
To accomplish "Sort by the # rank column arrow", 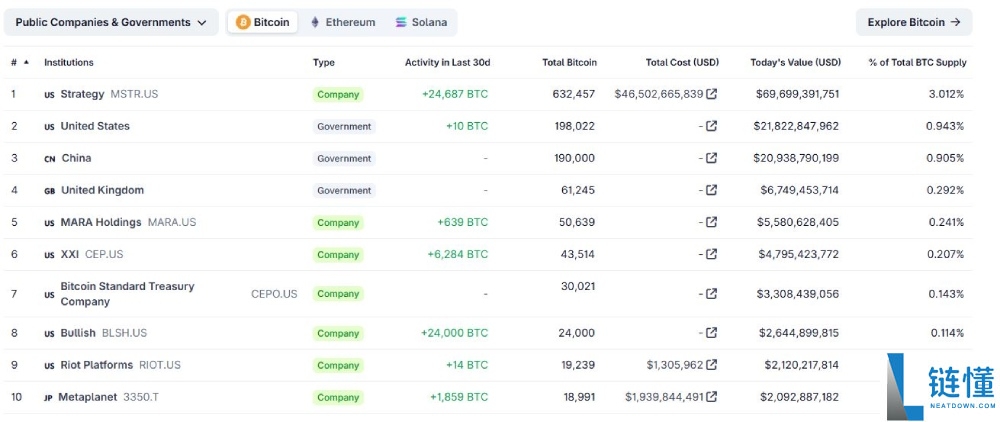I will 26,62.
